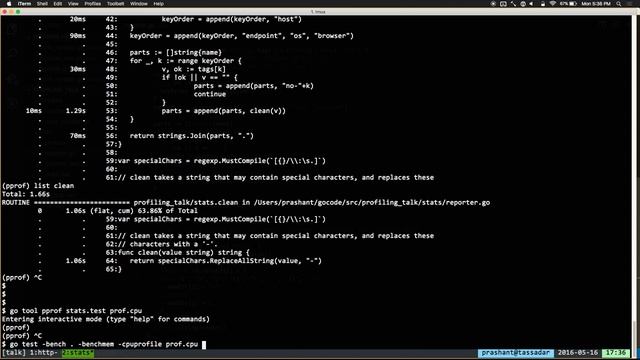Viewport: 640px width, 360px height.
Task: Open the Help menu
Action: [x=158, y=4]
